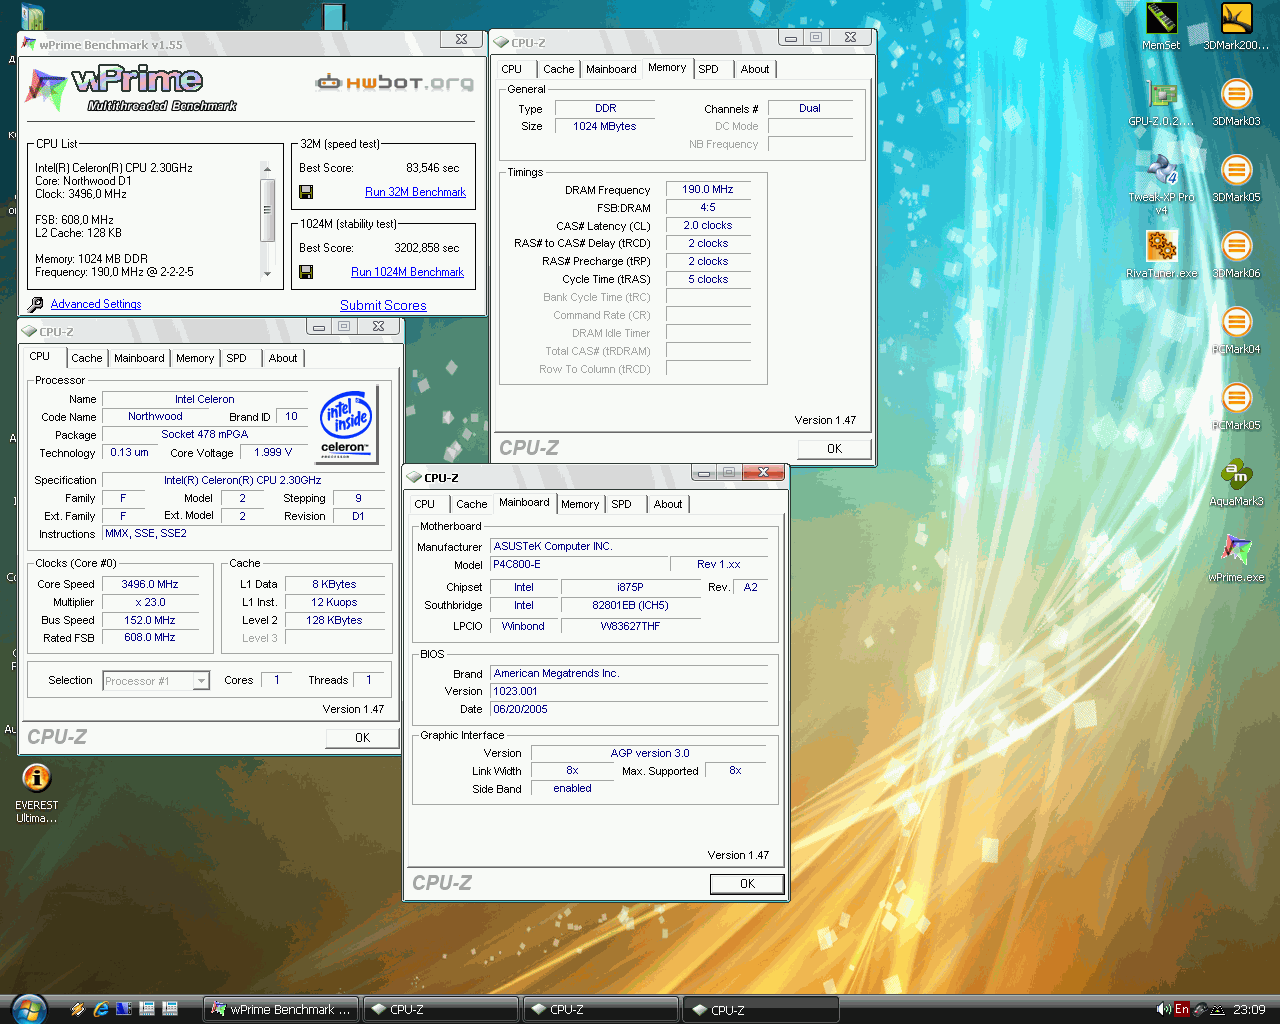Viewport: 1280px width, 1024px height.
Task: Open the volume icon in the system tray
Action: tap(1163, 1010)
